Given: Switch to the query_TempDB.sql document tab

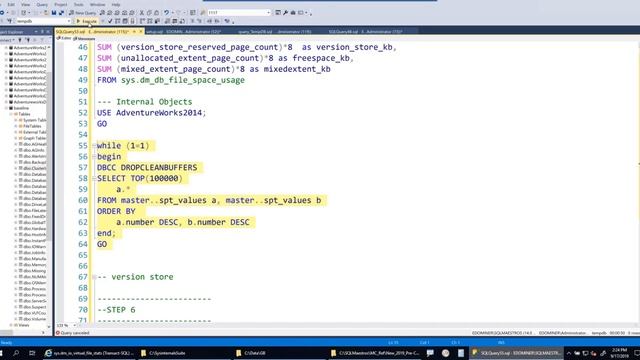Looking at the screenshot, I should coord(275,31).
